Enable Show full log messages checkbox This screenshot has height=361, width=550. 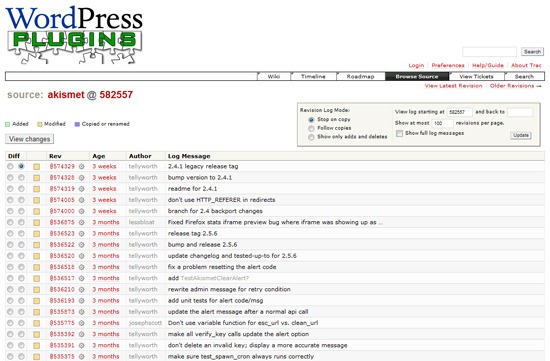[x=399, y=133]
